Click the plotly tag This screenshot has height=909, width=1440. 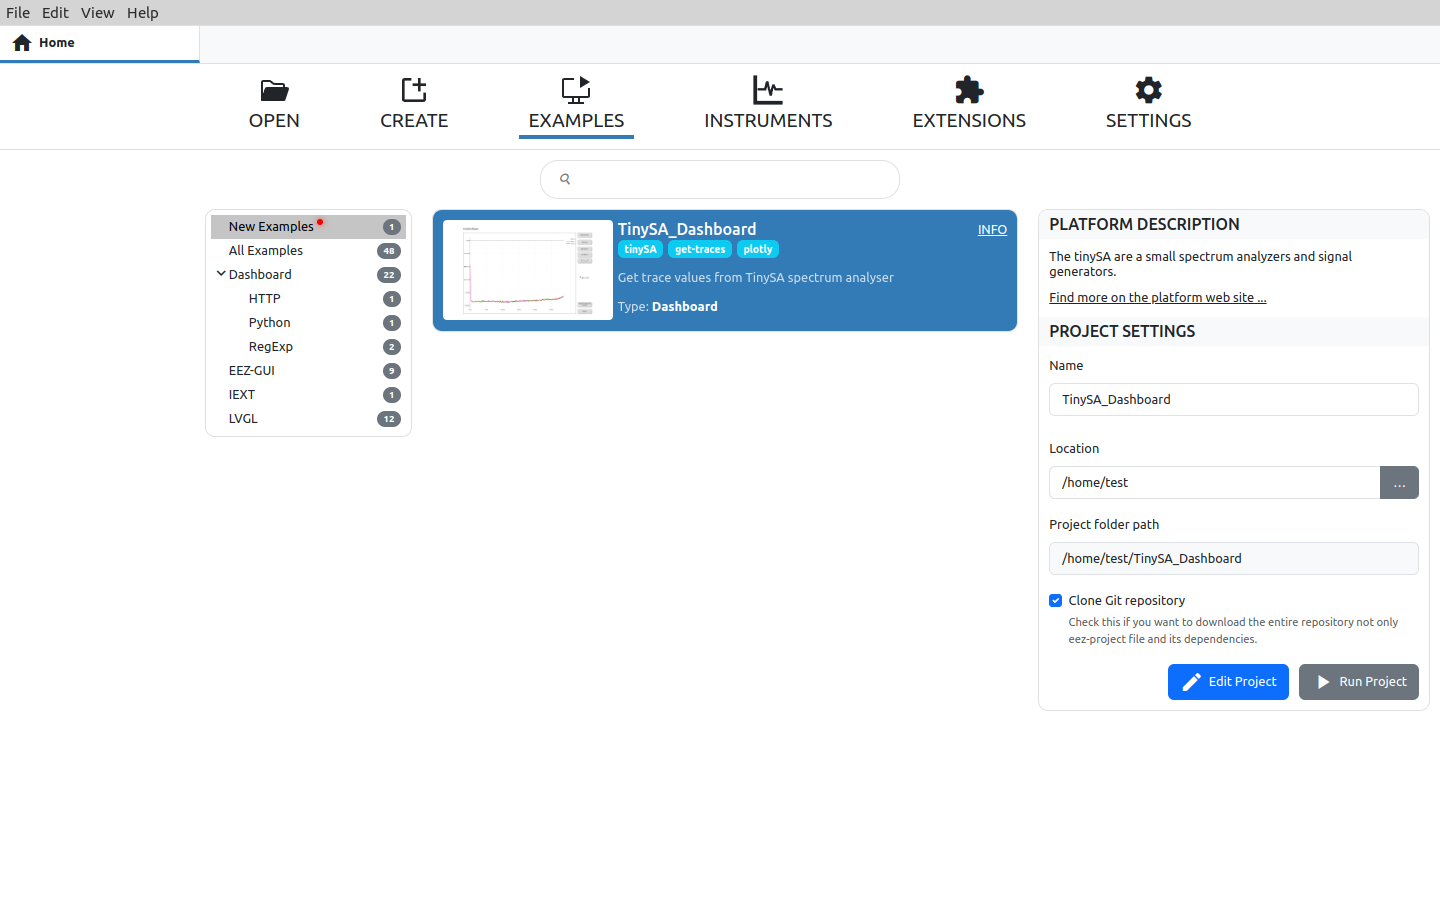[758, 250]
